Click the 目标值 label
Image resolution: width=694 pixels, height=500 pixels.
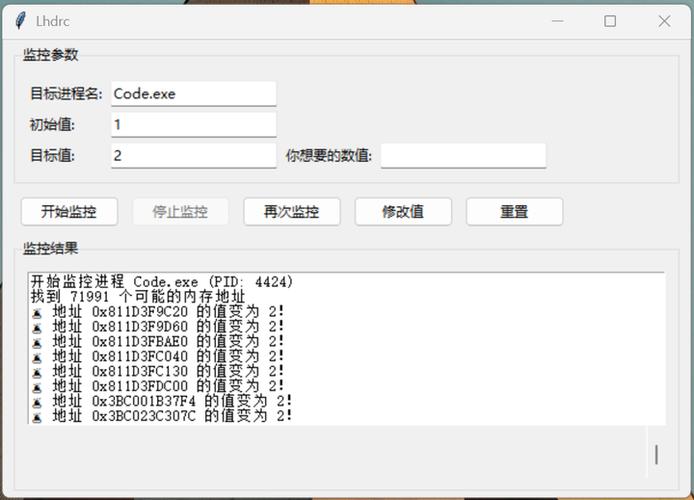tap(52, 156)
